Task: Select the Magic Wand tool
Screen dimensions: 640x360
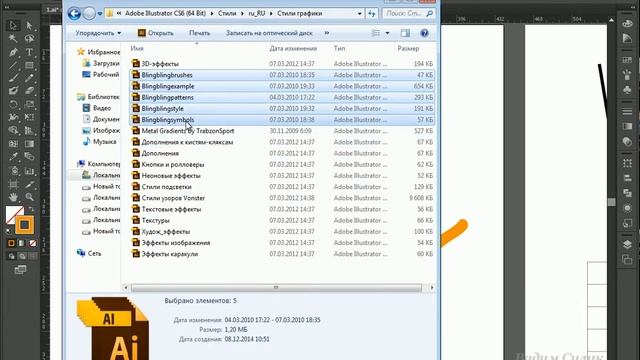Action: click(13, 39)
